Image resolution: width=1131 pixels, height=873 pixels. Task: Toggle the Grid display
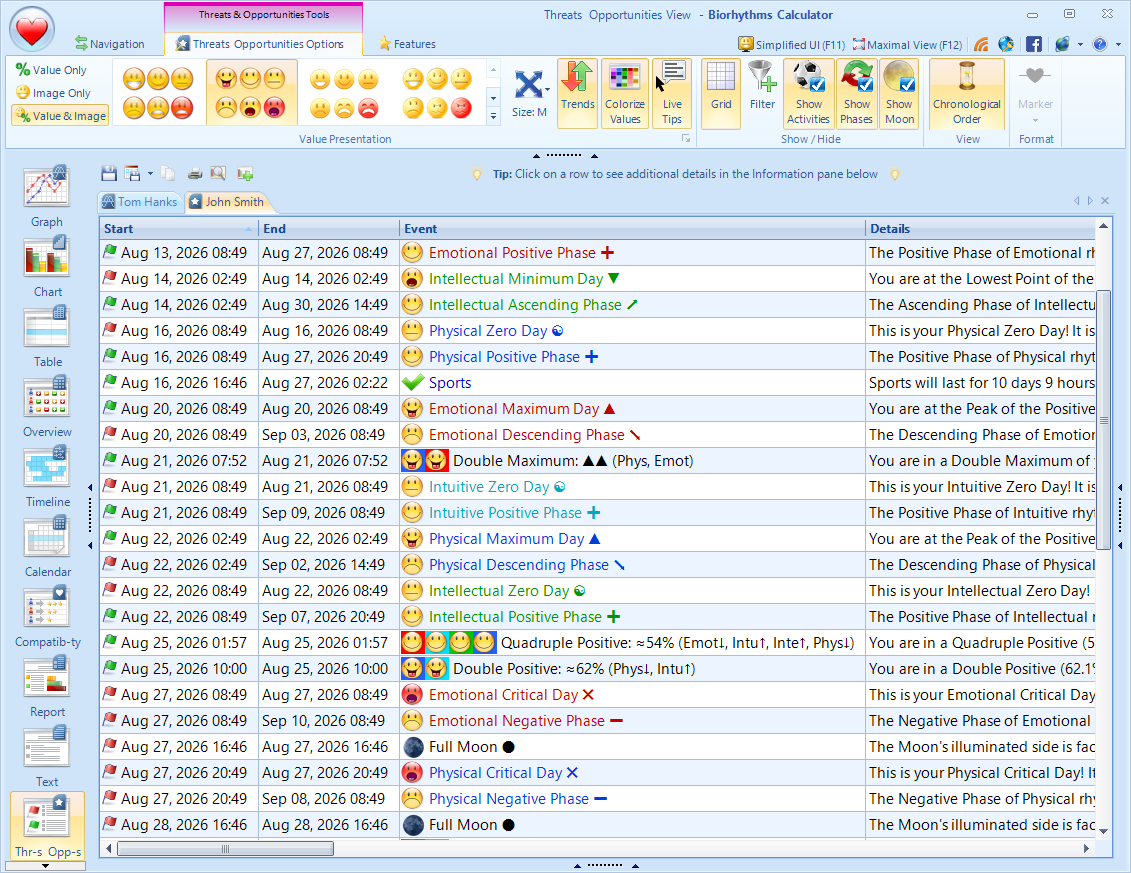(720, 93)
